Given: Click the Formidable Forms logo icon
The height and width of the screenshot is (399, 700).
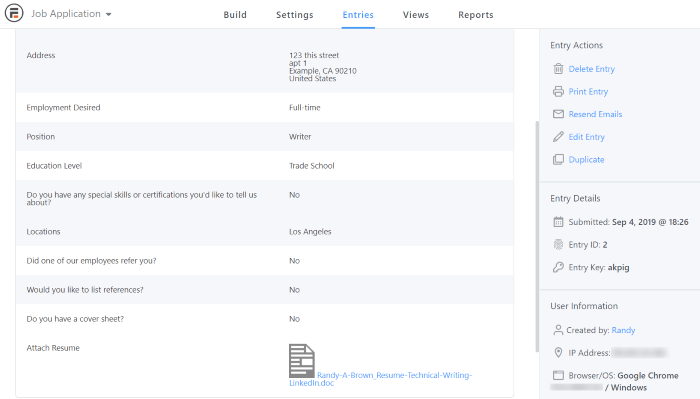Looking at the screenshot, I should [14, 13].
